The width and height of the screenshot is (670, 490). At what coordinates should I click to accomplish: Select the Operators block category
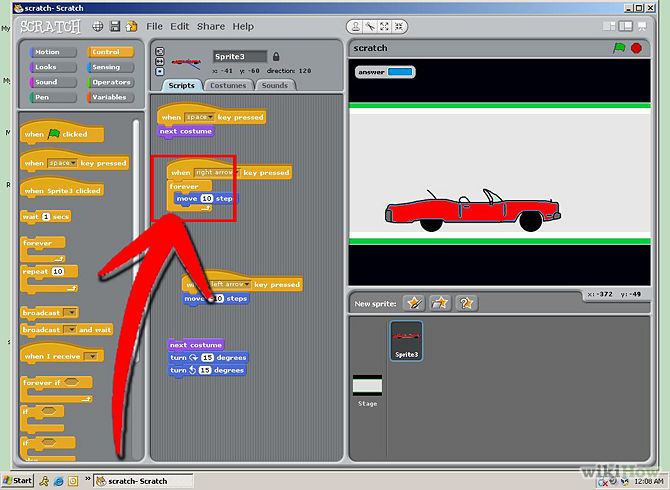point(110,82)
